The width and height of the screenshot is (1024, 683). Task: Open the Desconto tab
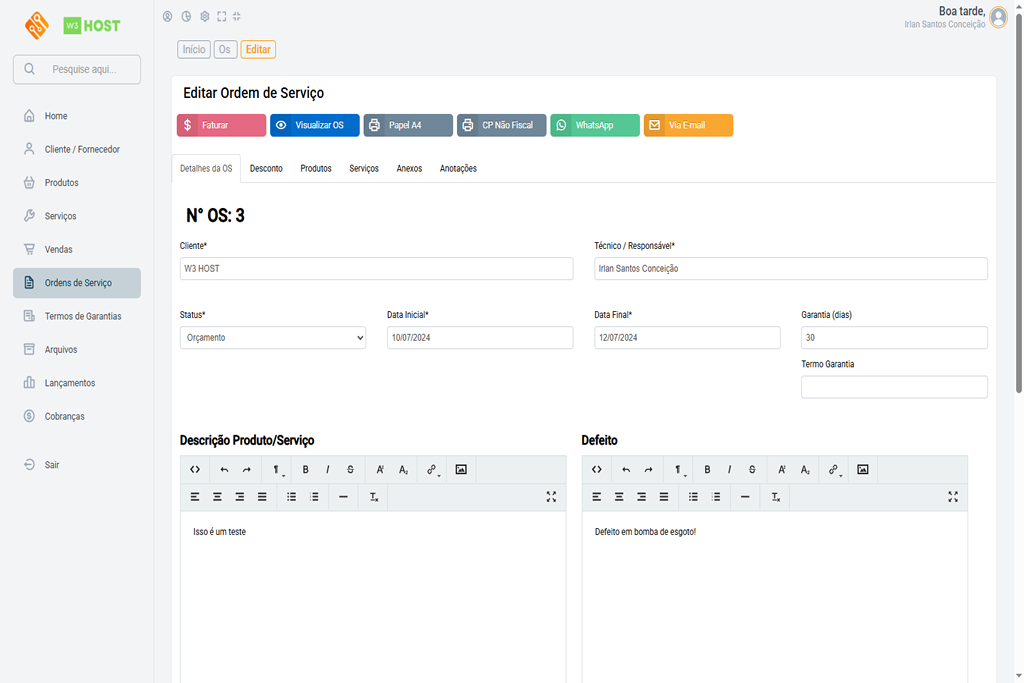[266, 168]
